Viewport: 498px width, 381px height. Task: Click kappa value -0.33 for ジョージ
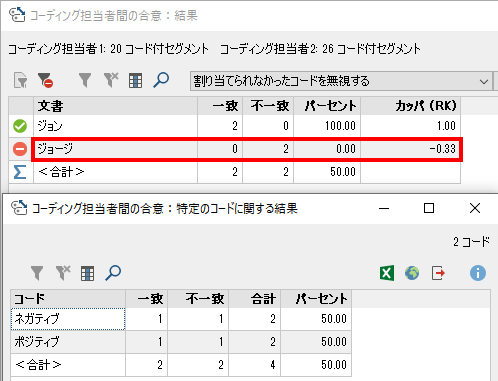click(443, 149)
